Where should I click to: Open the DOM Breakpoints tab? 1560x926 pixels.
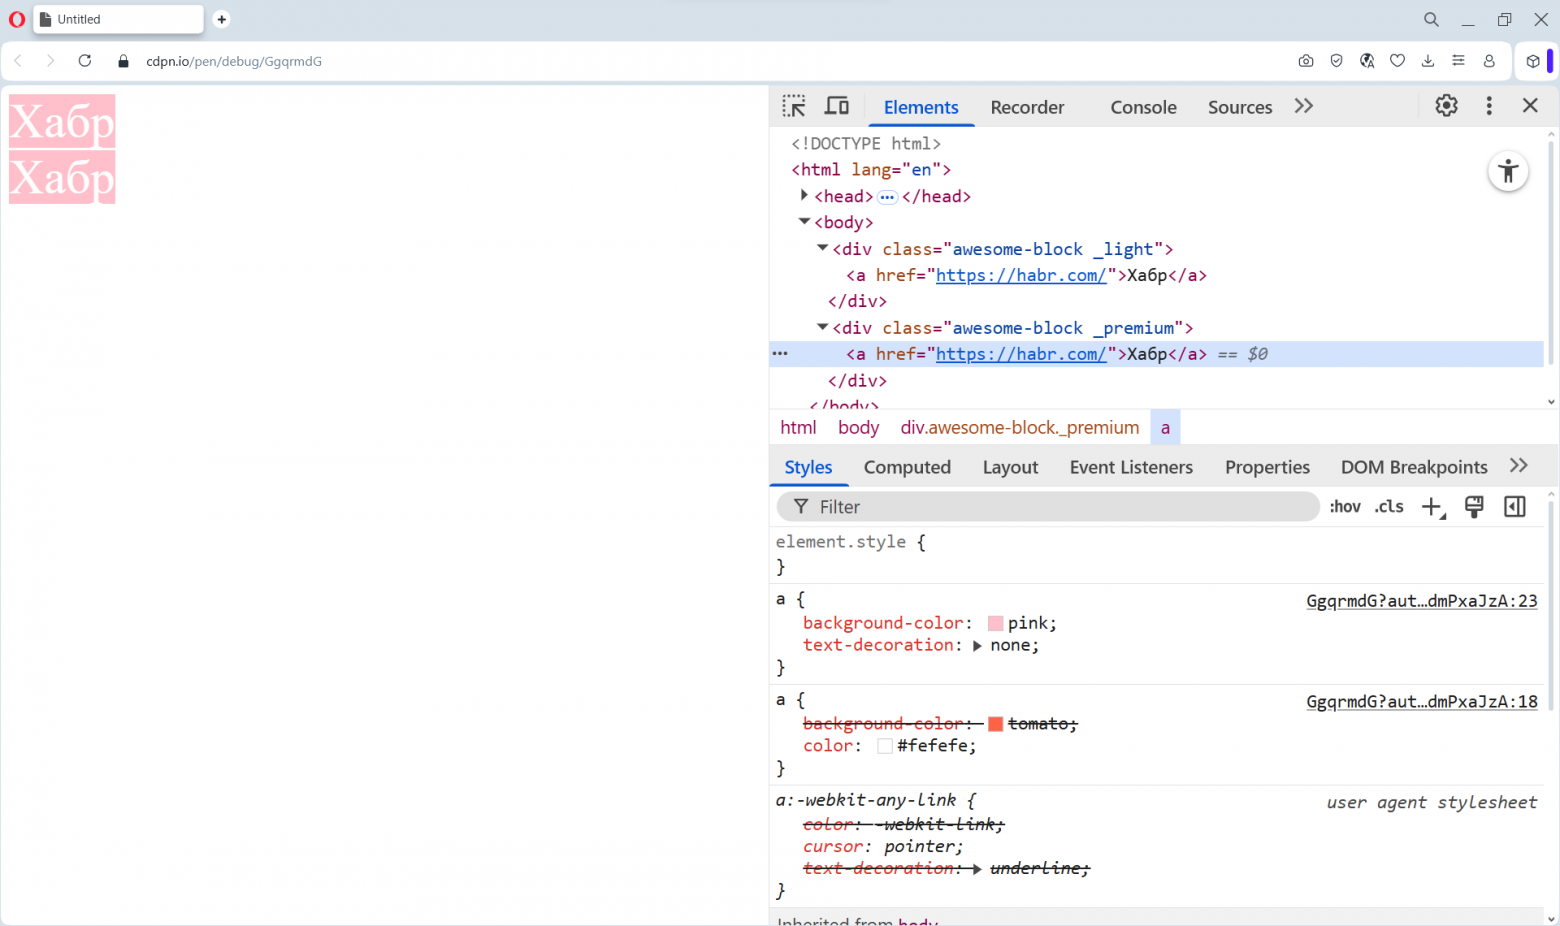tap(1414, 467)
